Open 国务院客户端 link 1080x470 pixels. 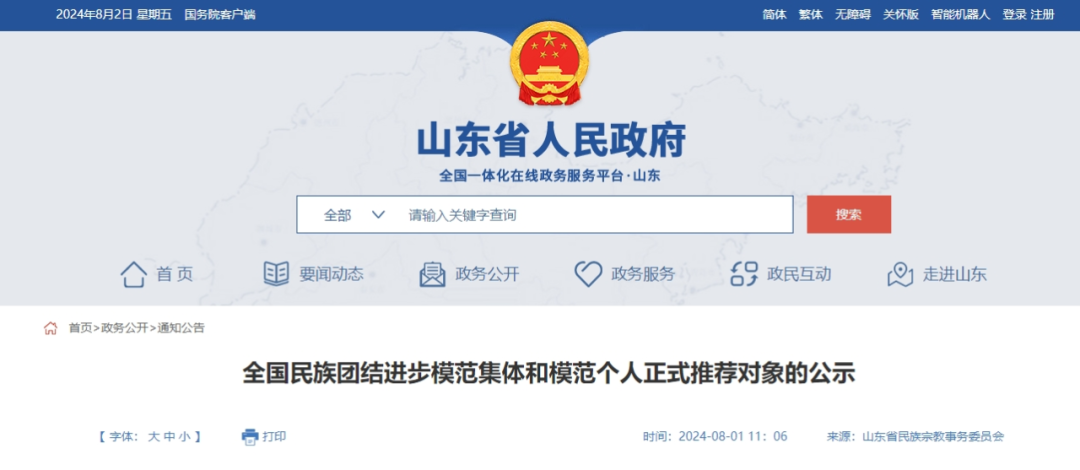click(x=220, y=14)
